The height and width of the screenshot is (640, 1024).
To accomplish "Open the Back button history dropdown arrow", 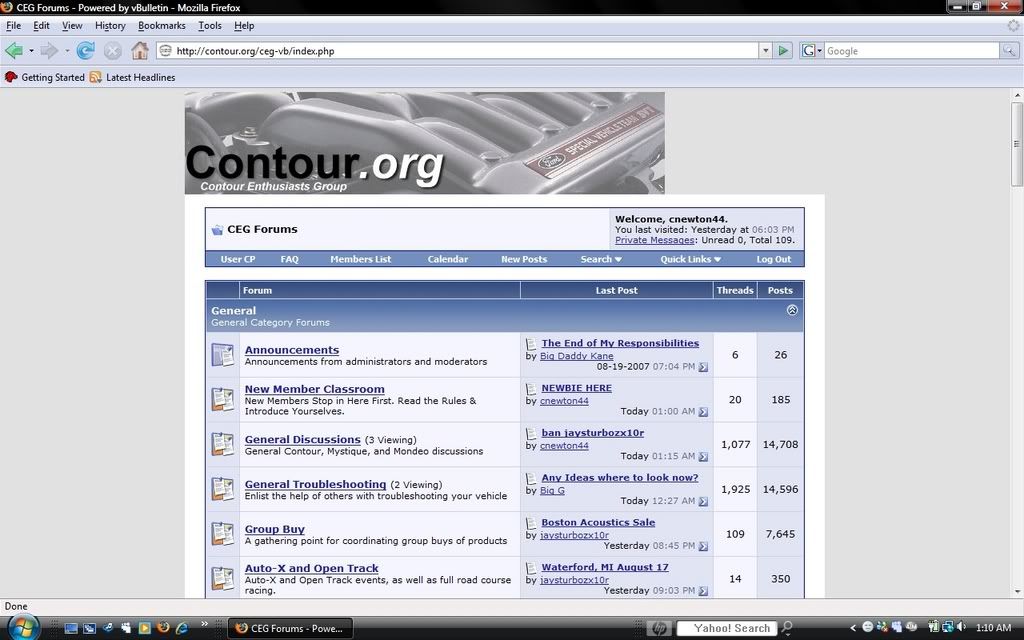I will tap(31, 50).
